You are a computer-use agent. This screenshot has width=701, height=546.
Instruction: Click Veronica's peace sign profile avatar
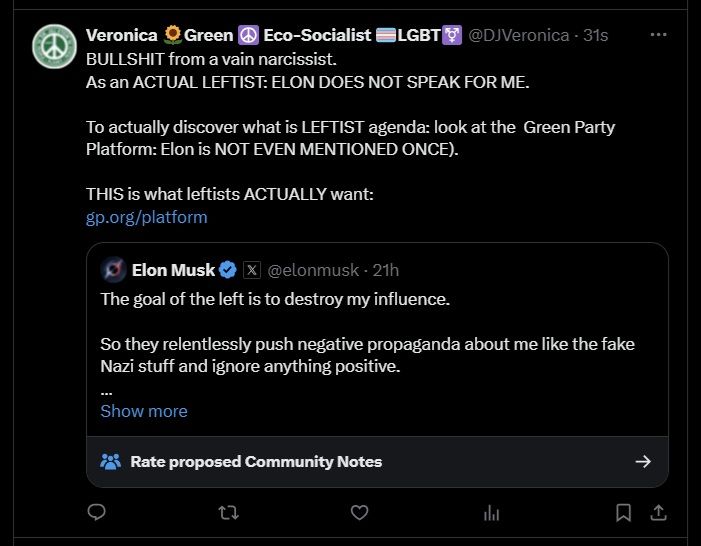click(55, 47)
